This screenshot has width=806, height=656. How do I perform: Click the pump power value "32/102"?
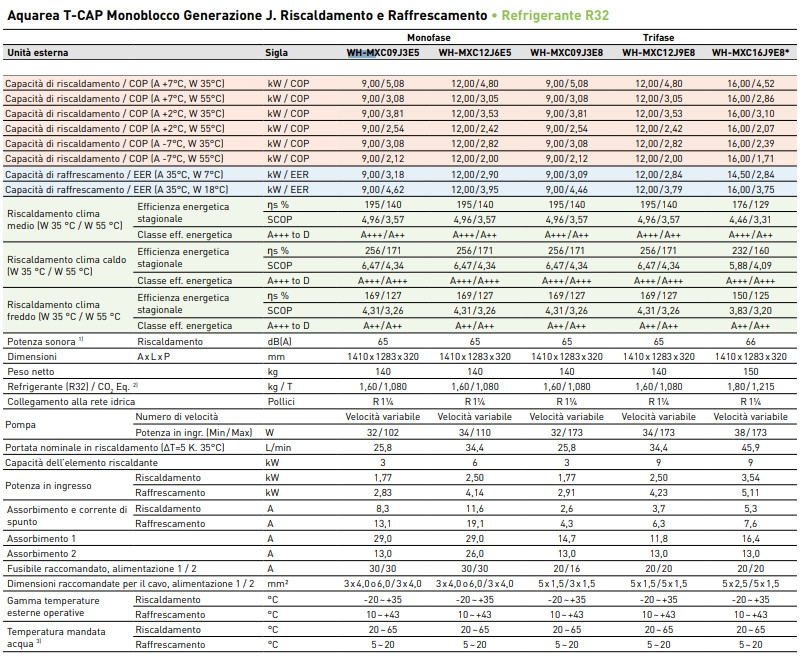[383, 432]
